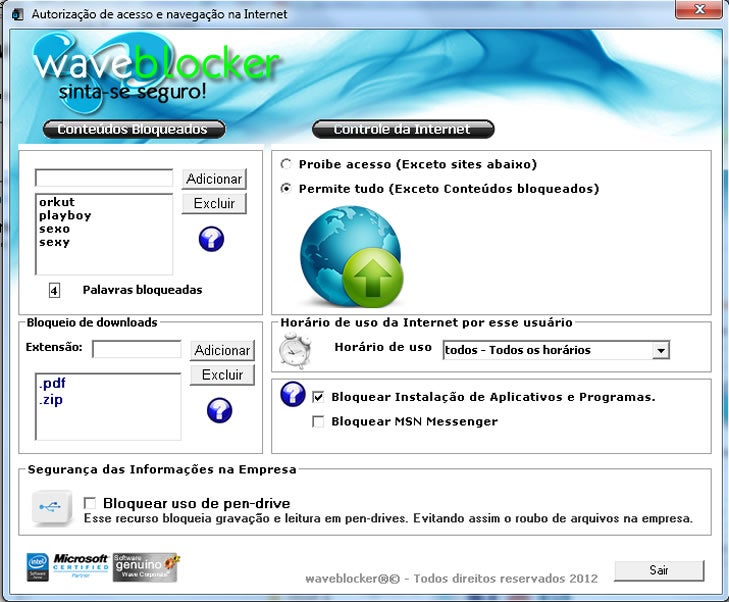The image size is (729, 602).
Task: Focus the blocked word input field
Action: click(x=104, y=178)
